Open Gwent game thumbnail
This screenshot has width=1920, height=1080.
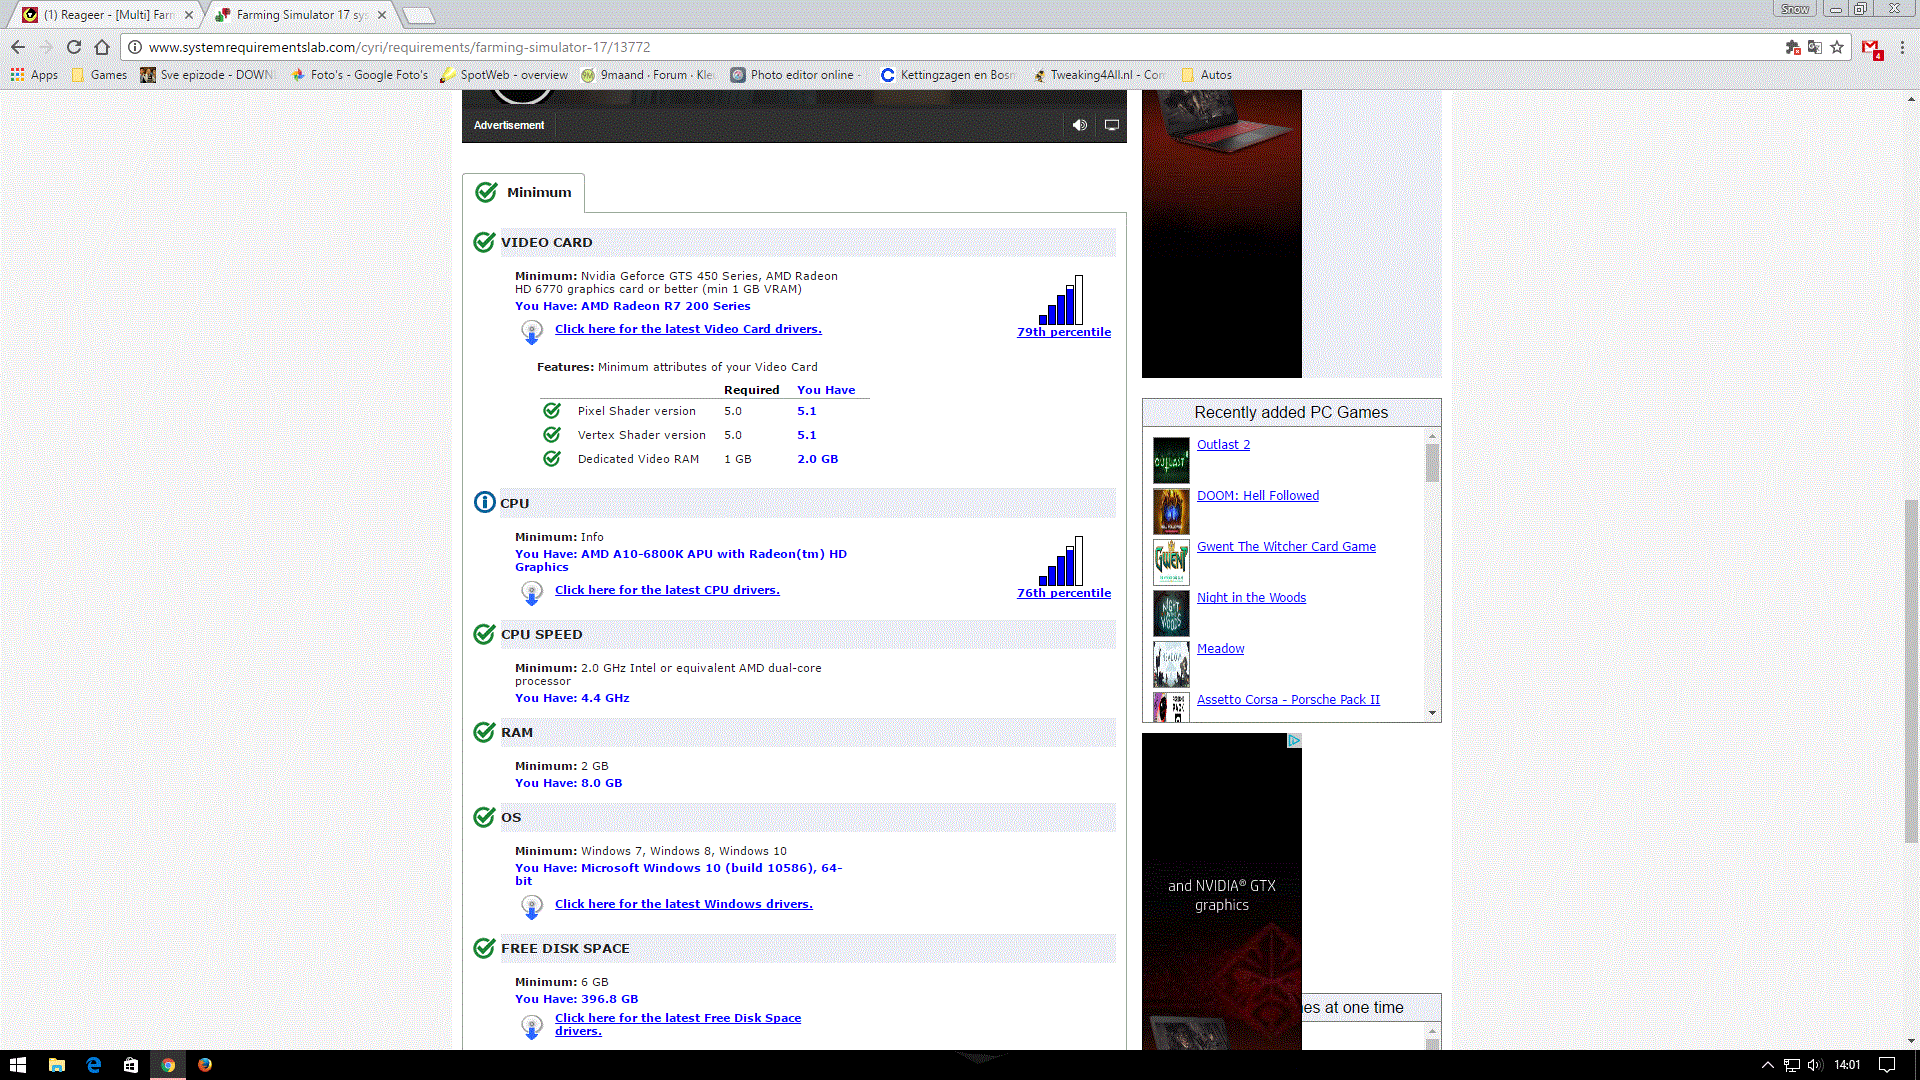point(1171,562)
